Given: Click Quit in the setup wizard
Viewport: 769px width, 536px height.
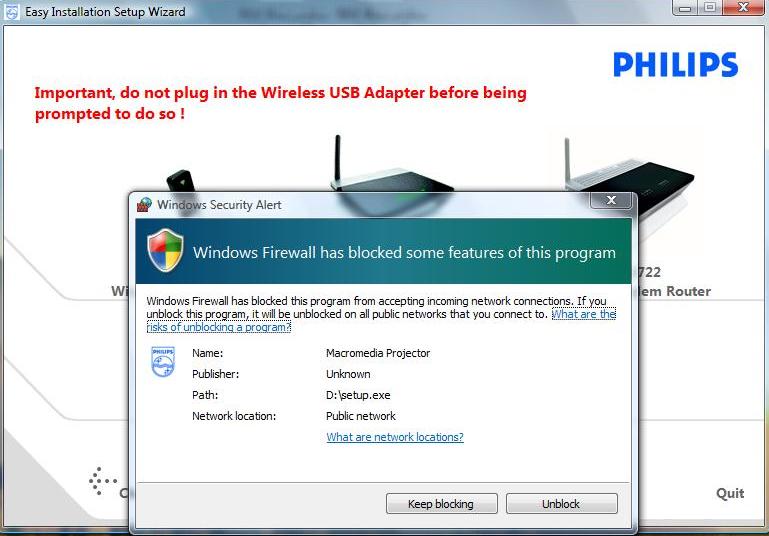Looking at the screenshot, I should tap(730, 493).
